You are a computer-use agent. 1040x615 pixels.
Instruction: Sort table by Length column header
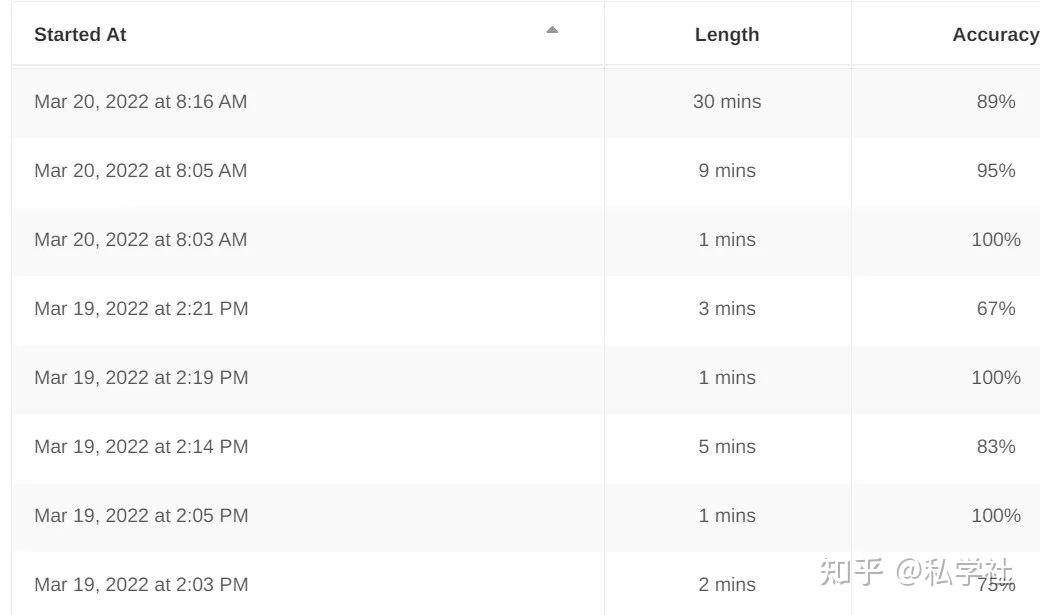coord(727,34)
